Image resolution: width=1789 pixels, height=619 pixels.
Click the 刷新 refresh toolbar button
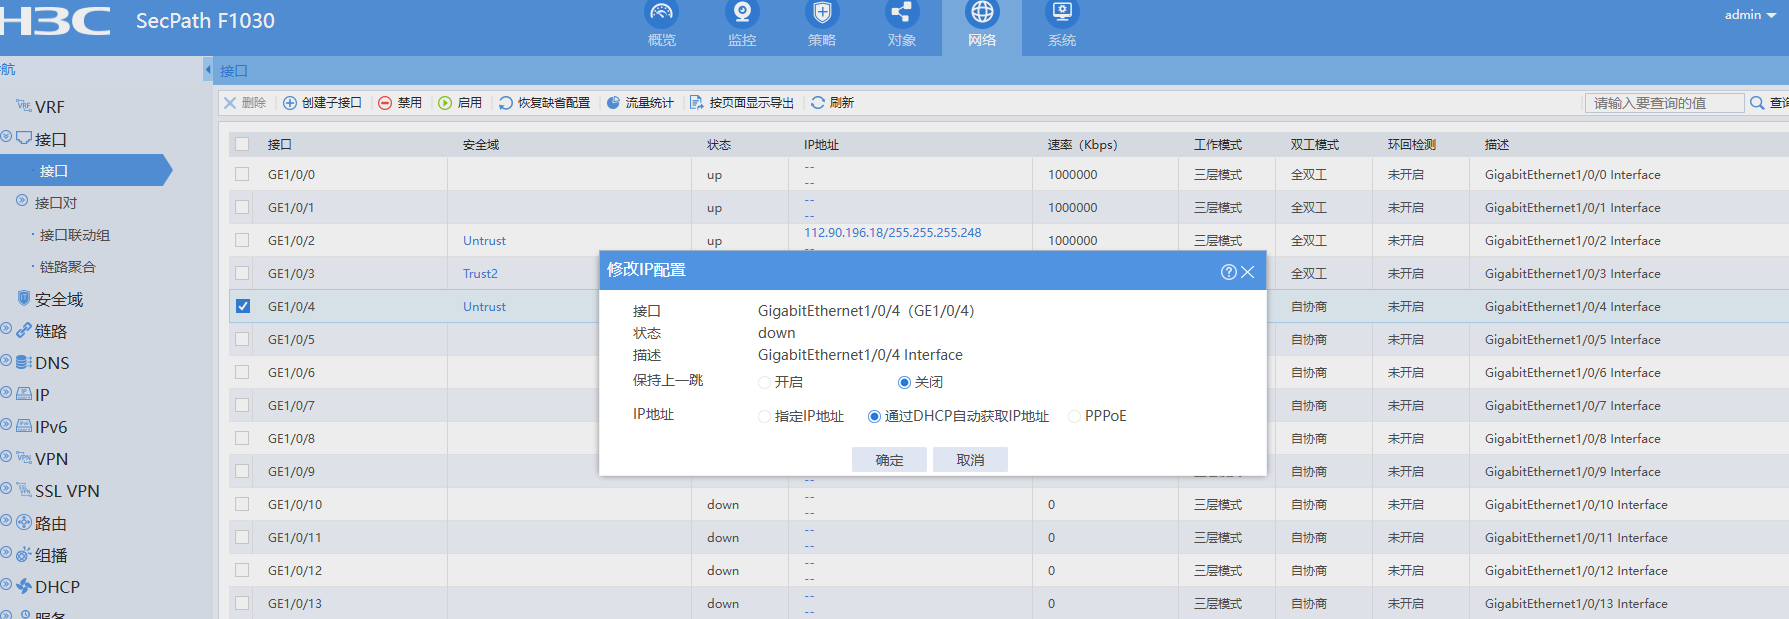[832, 103]
